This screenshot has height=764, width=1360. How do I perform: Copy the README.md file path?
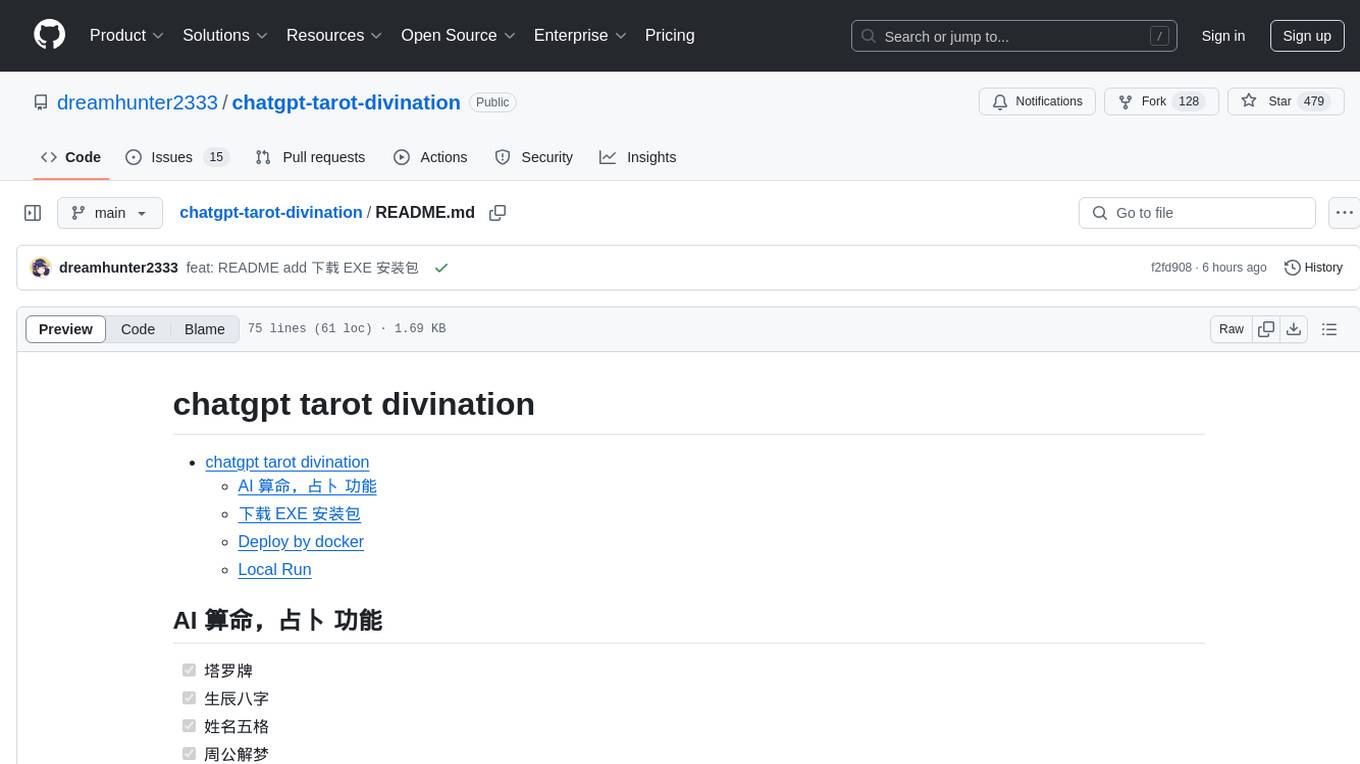point(497,213)
